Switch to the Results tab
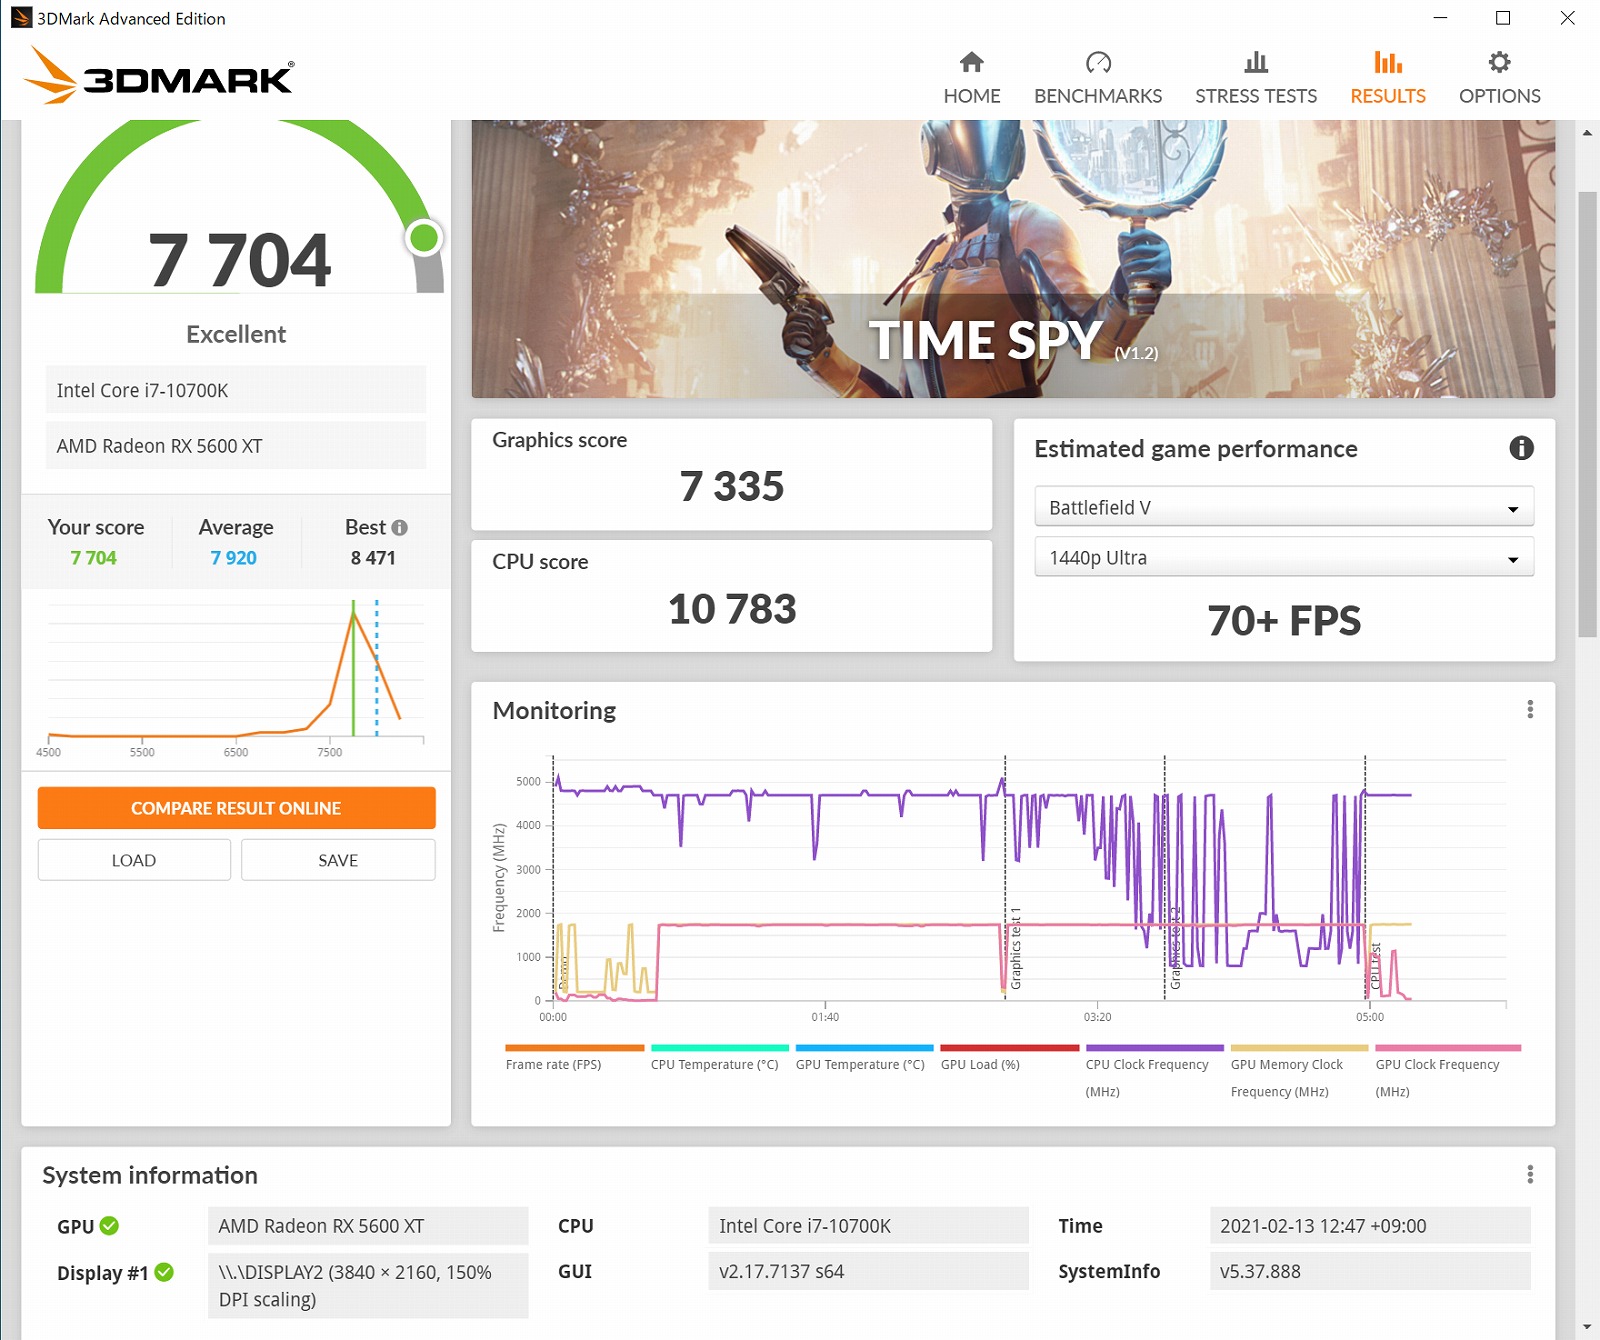This screenshot has height=1340, width=1600. pyautogui.click(x=1387, y=78)
